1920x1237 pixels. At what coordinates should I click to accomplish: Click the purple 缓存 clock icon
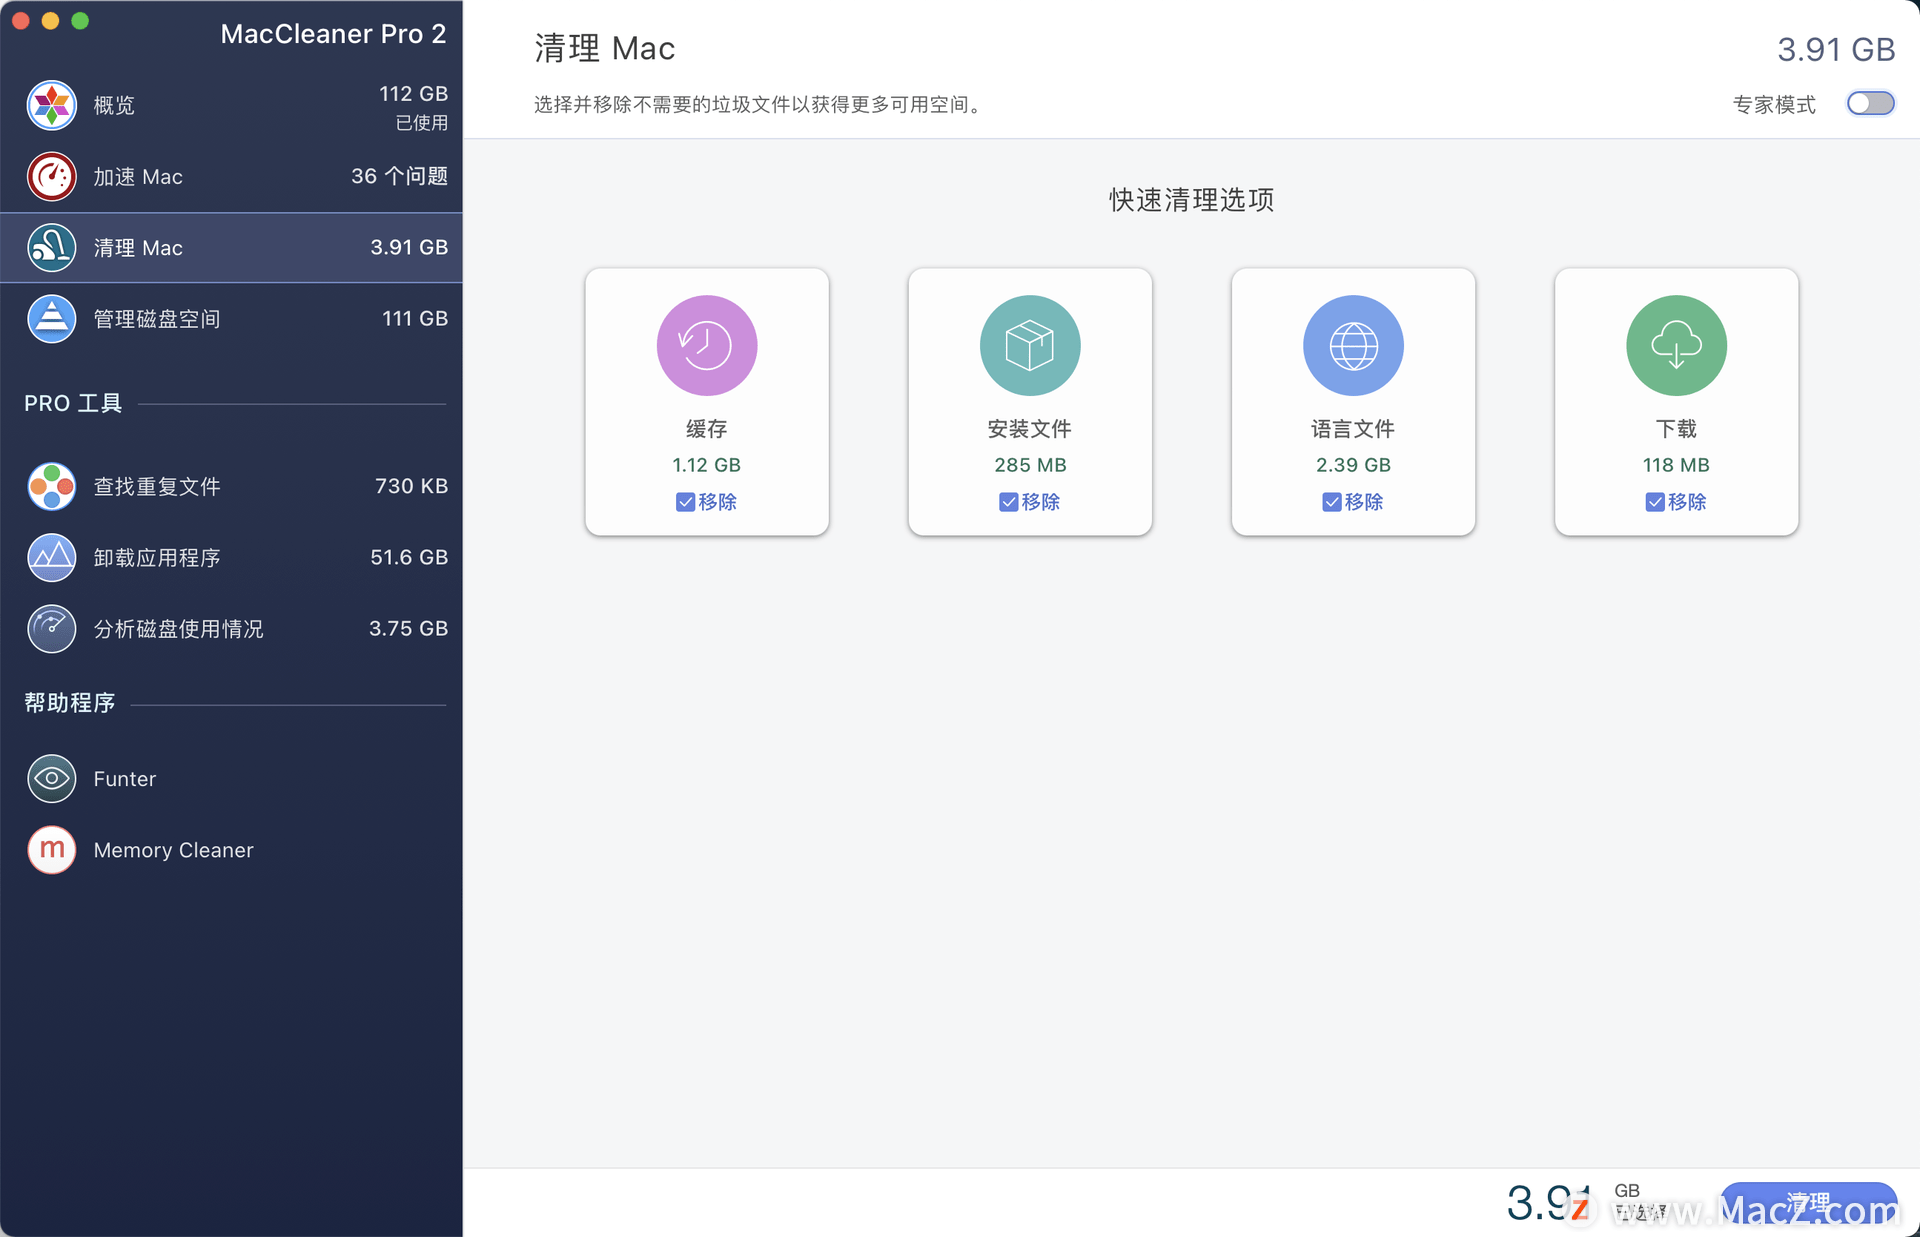click(x=706, y=346)
